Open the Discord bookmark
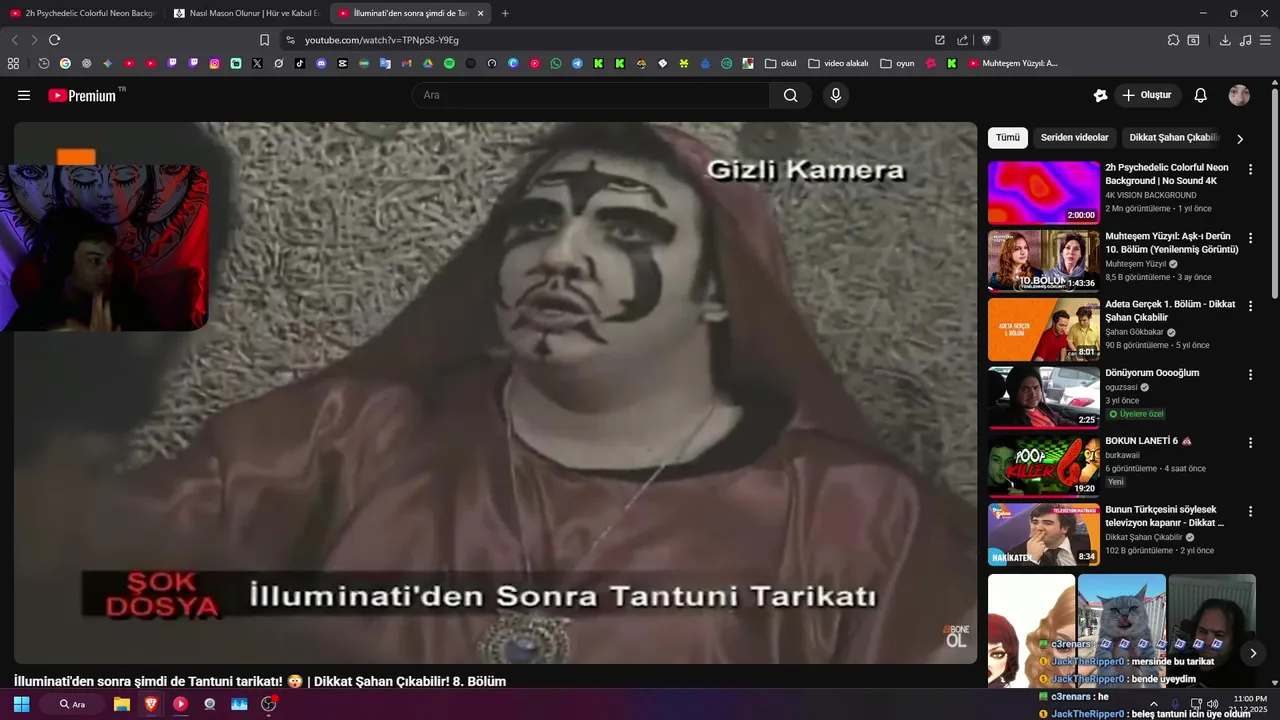The image size is (1280, 720). 321,63
